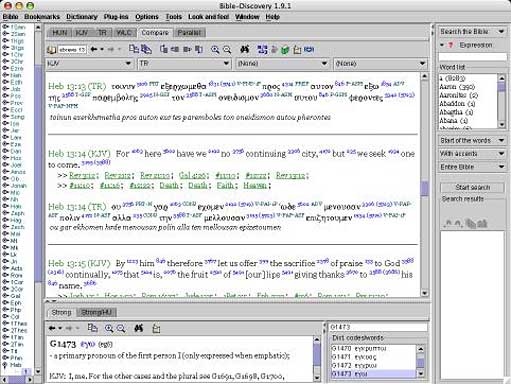Click the small pink flag icon in toolbar
The image size is (511, 384).
[274, 50]
